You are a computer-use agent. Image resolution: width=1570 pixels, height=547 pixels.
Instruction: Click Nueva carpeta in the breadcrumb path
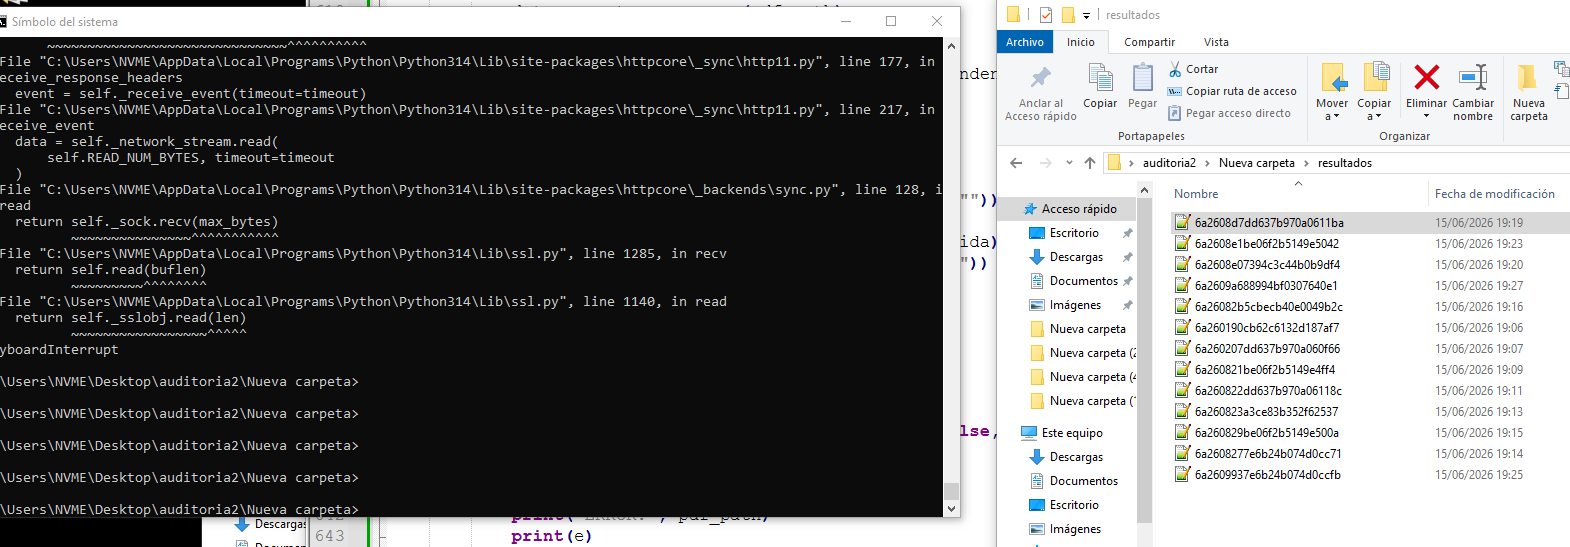(1256, 163)
